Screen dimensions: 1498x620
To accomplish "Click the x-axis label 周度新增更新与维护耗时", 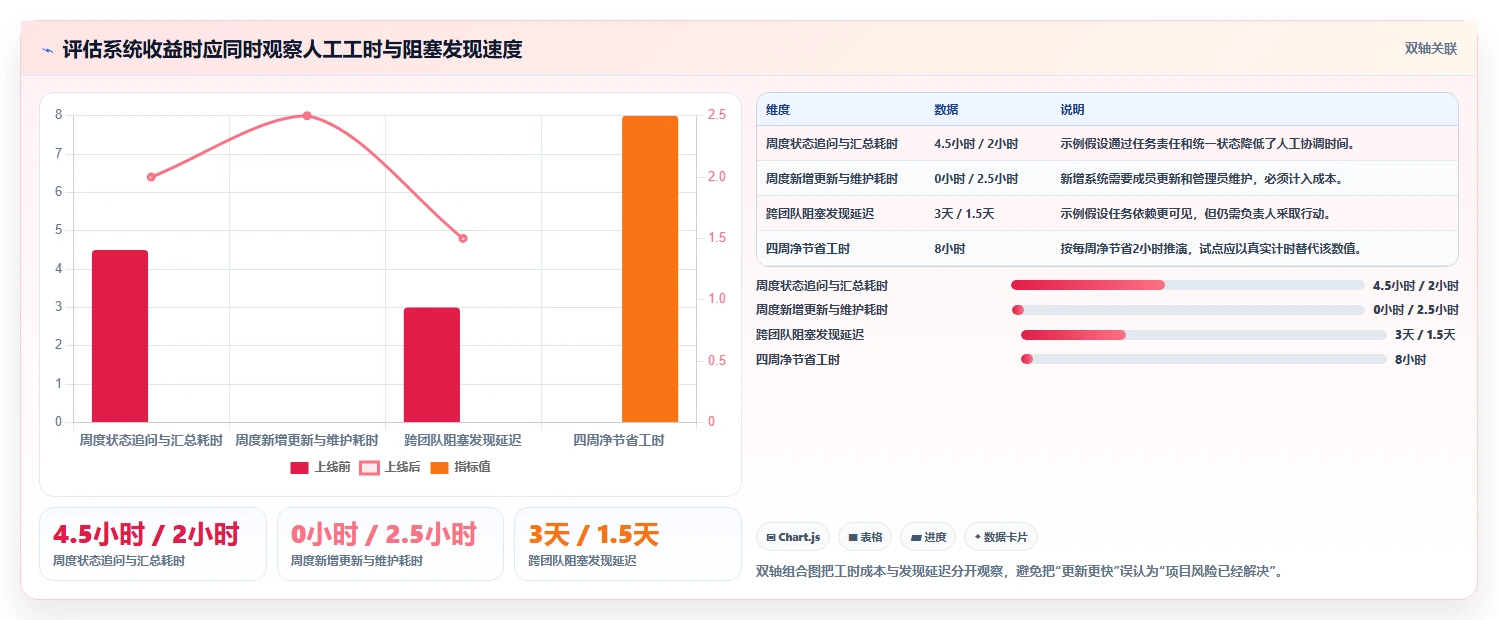I will coord(307,440).
